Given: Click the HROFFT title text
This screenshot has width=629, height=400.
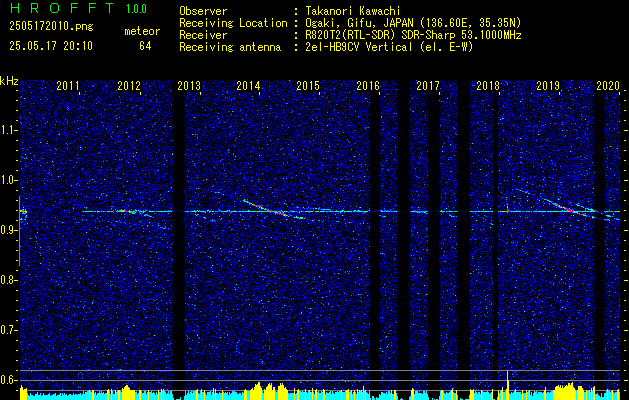Looking at the screenshot, I should [62, 8].
